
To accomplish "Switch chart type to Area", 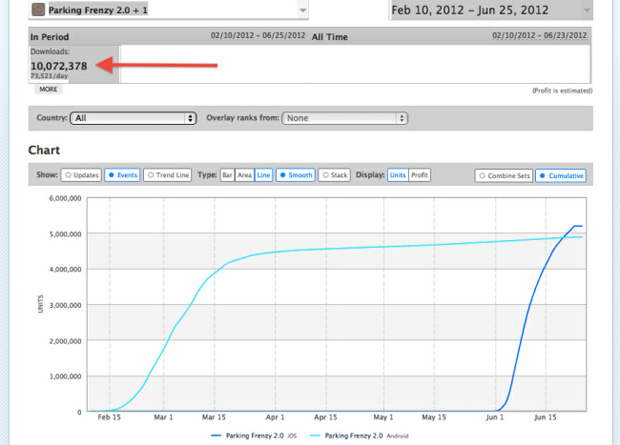I will [244, 175].
